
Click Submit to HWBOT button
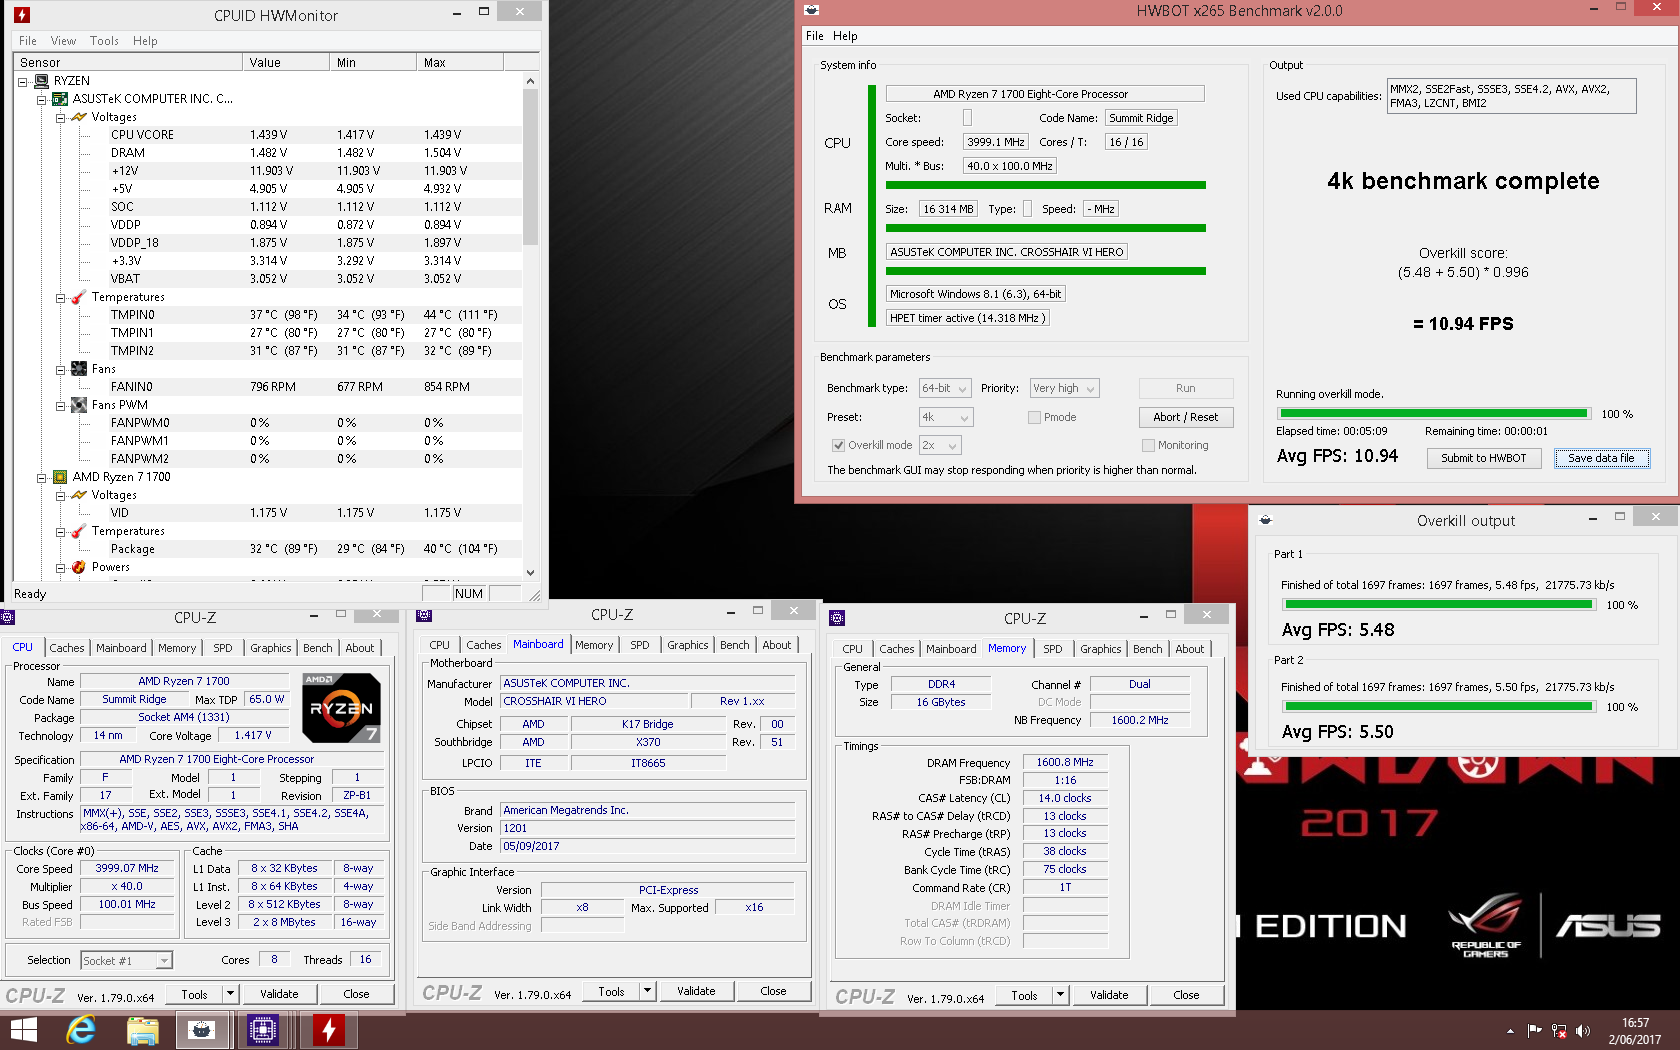1484,458
